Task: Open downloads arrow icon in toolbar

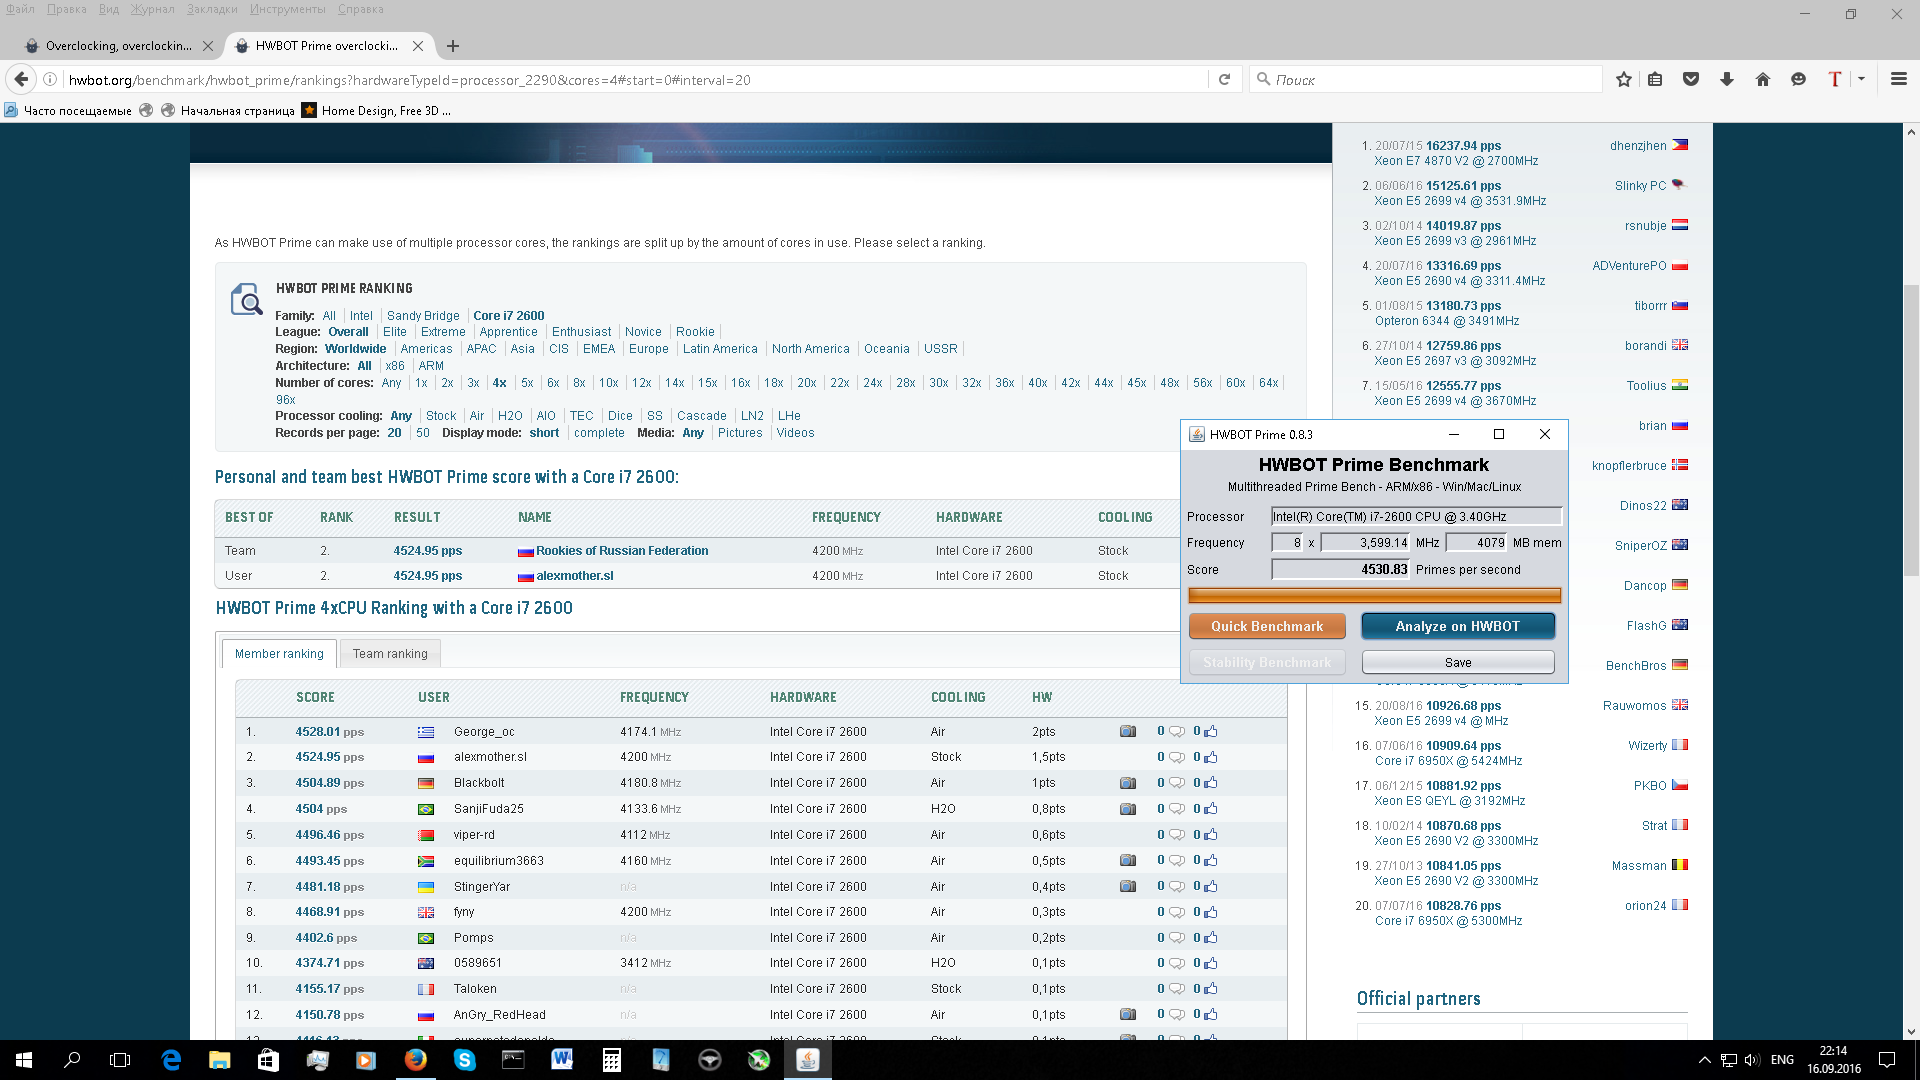Action: [1727, 80]
